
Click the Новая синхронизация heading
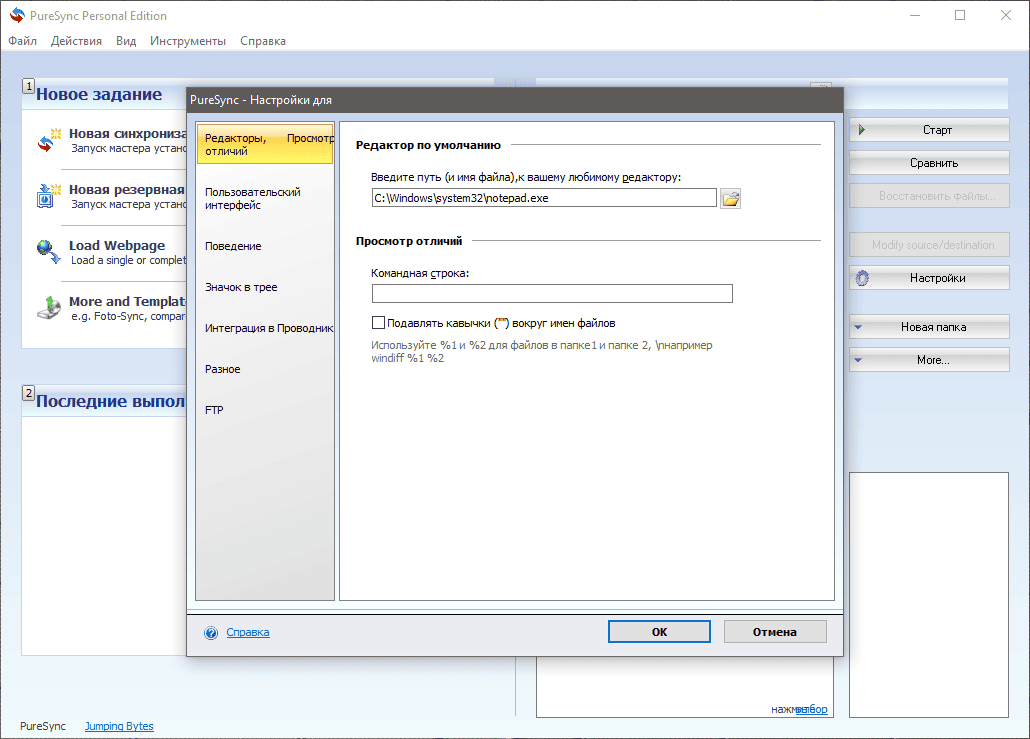pyautogui.click(x=127, y=133)
